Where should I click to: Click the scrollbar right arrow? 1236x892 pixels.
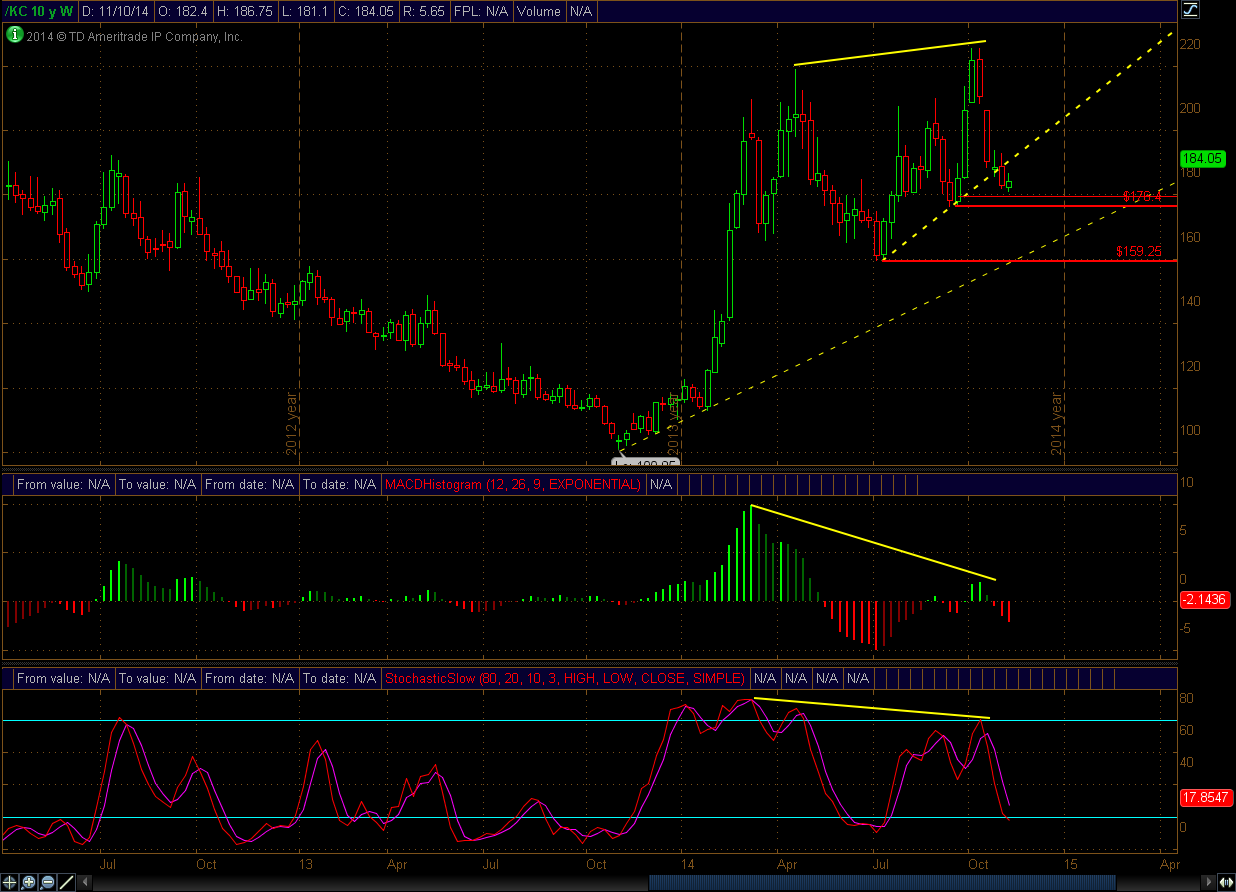click(1208, 882)
